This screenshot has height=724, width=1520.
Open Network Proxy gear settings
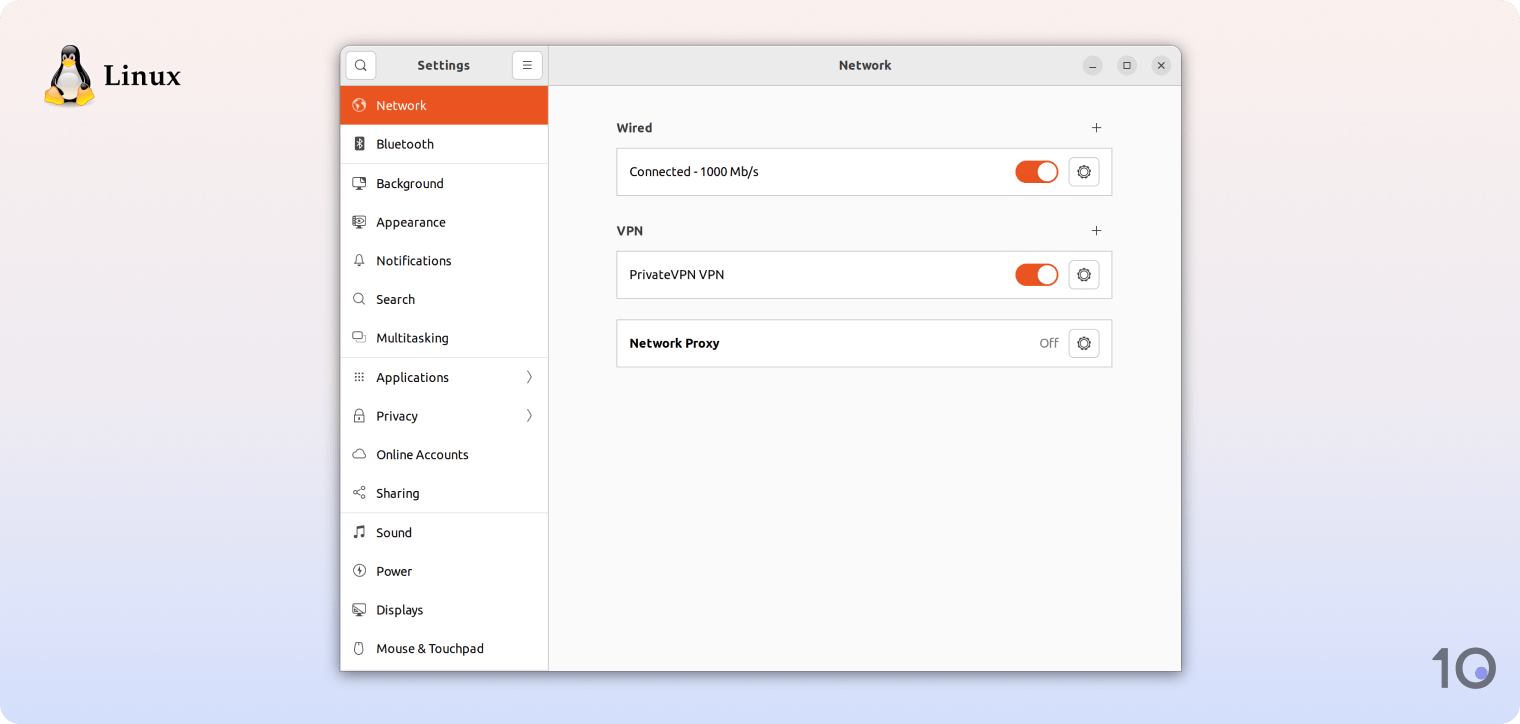point(1084,343)
